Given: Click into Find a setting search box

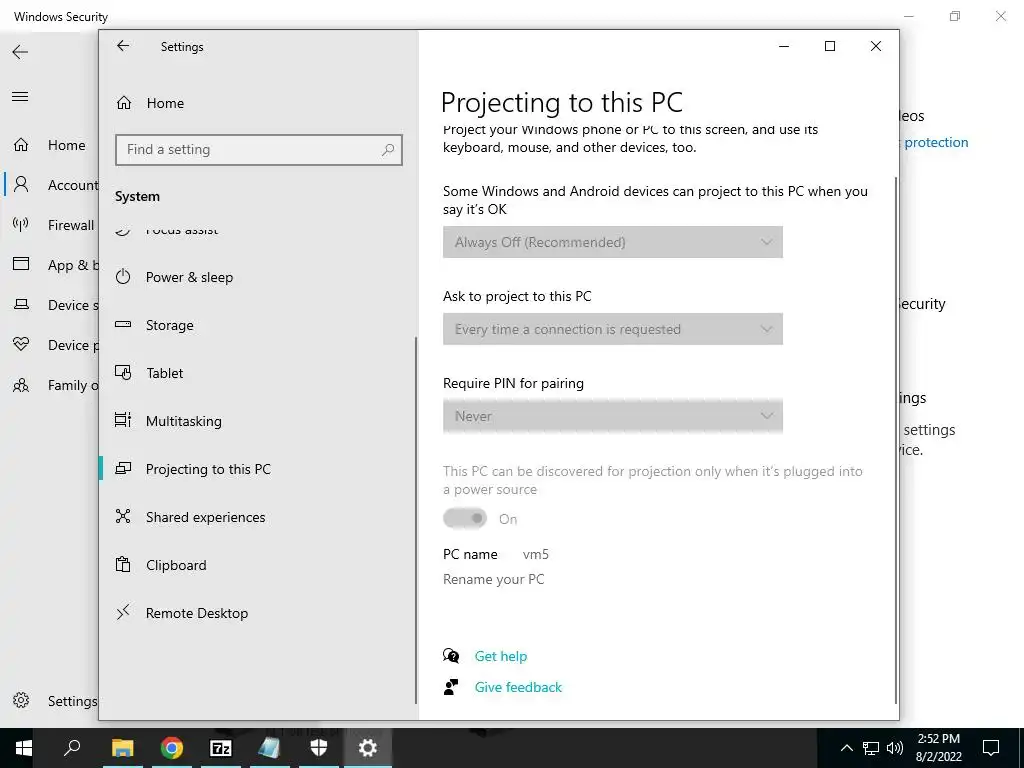Looking at the screenshot, I should [259, 150].
